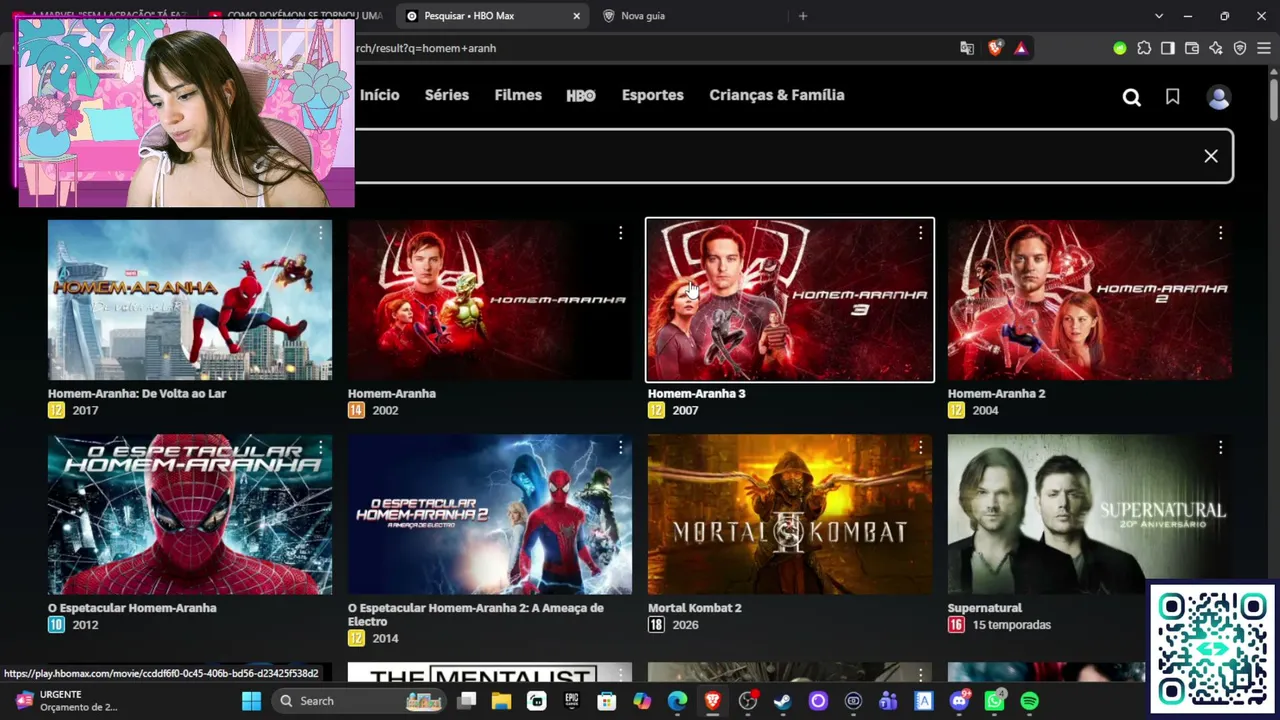
Task: Click the Brave VPN shield icon
Action: point(1240,48)
